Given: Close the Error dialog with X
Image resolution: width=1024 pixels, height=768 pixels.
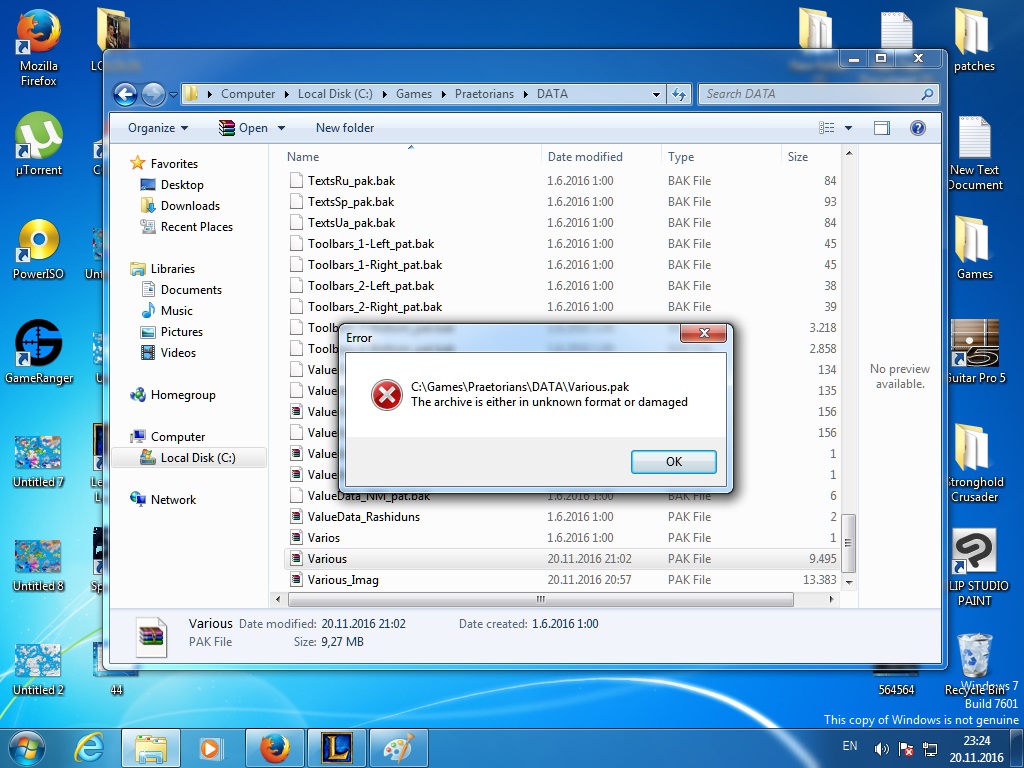Looking at the screenshot, I should pyautogui.click(x=703, y=333).
